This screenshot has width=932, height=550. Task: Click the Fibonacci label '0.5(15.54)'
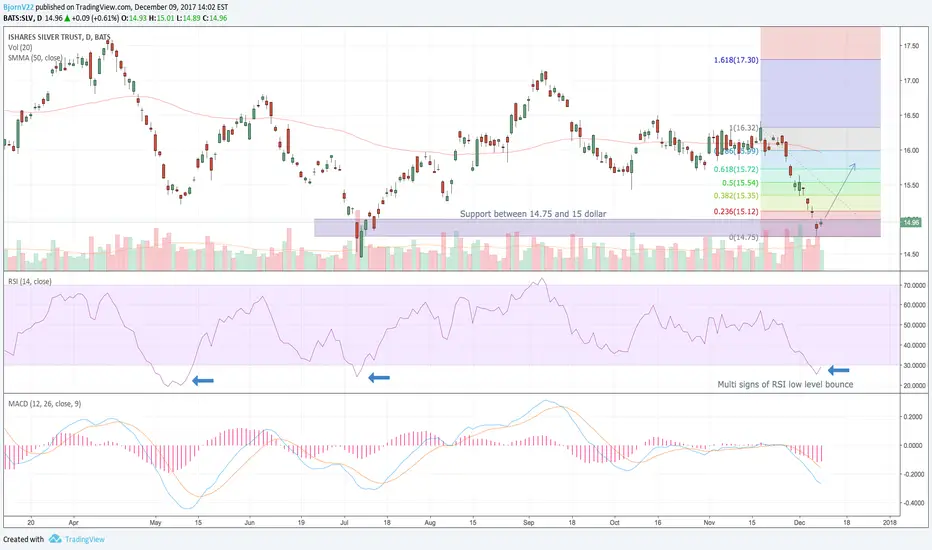pos(740,183)
